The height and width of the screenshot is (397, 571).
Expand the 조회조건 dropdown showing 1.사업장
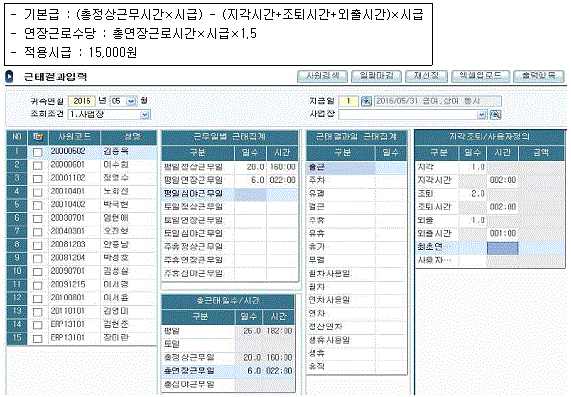pos(145,115)
